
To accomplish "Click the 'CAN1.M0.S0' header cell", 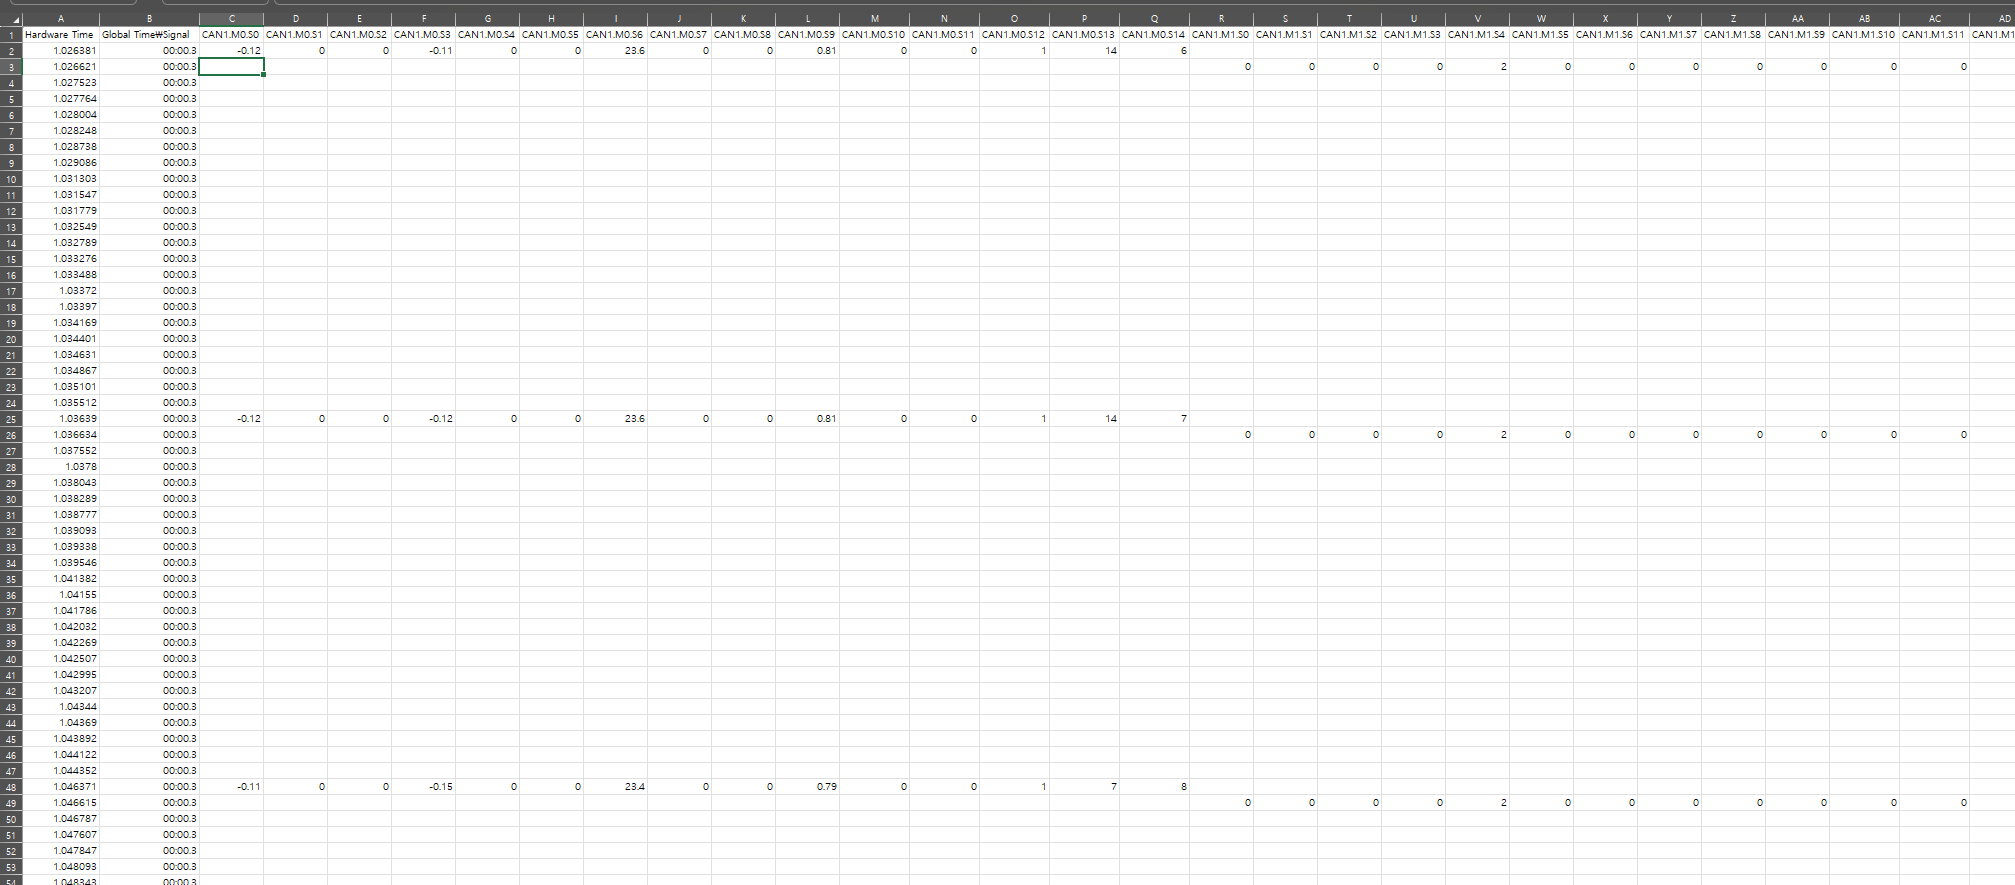I will (x=232, y=35).
